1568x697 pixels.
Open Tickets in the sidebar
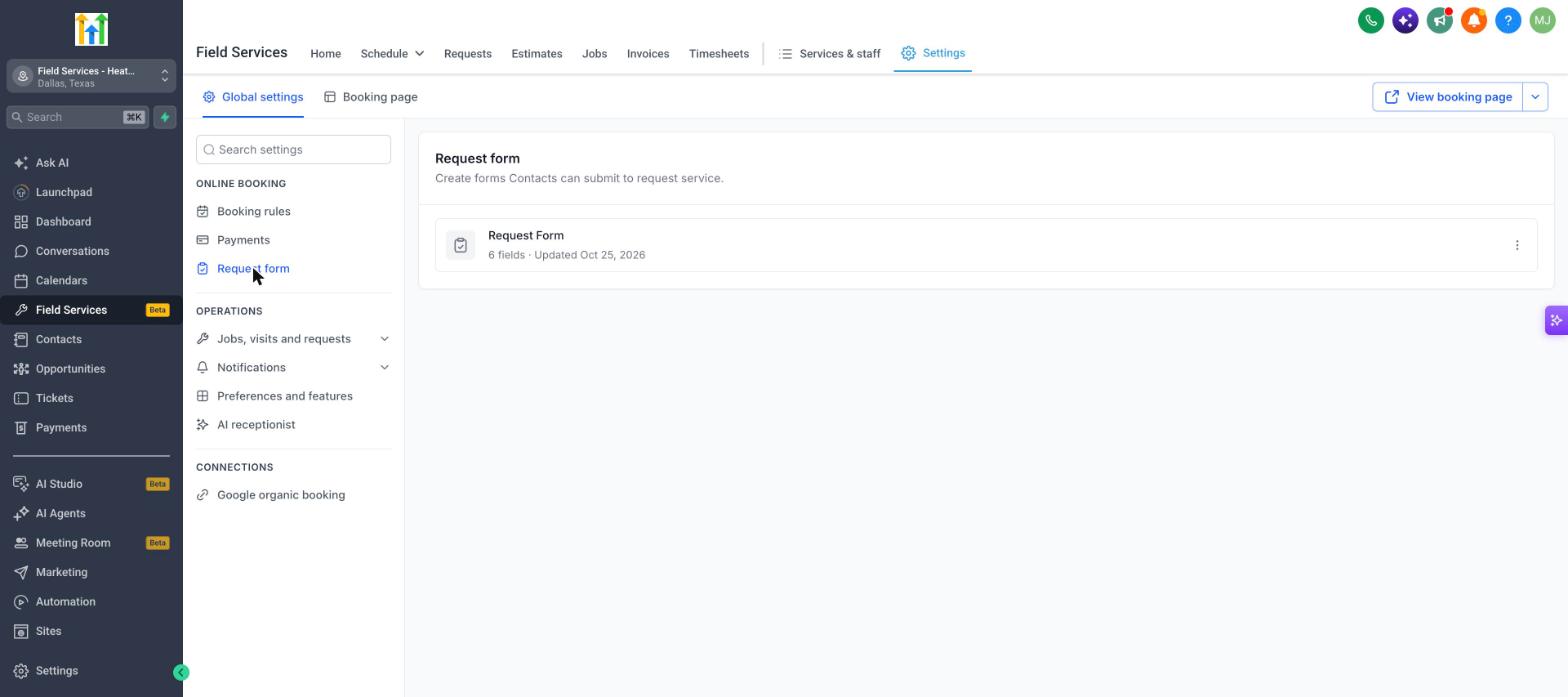pyautogui.click(x=91, y=398)
